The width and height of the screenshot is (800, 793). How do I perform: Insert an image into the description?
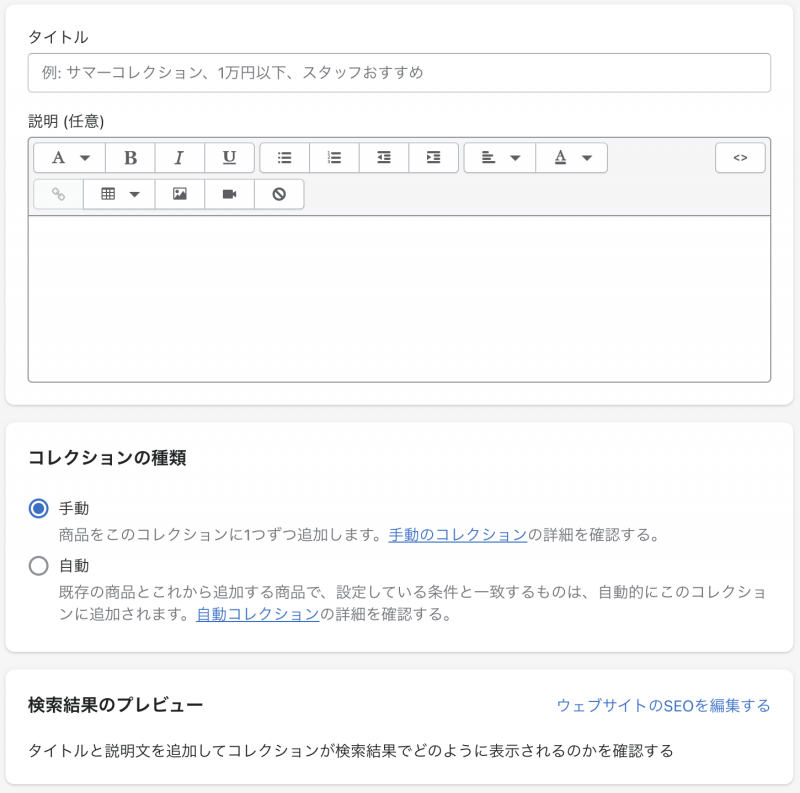(x=180, y=194)
